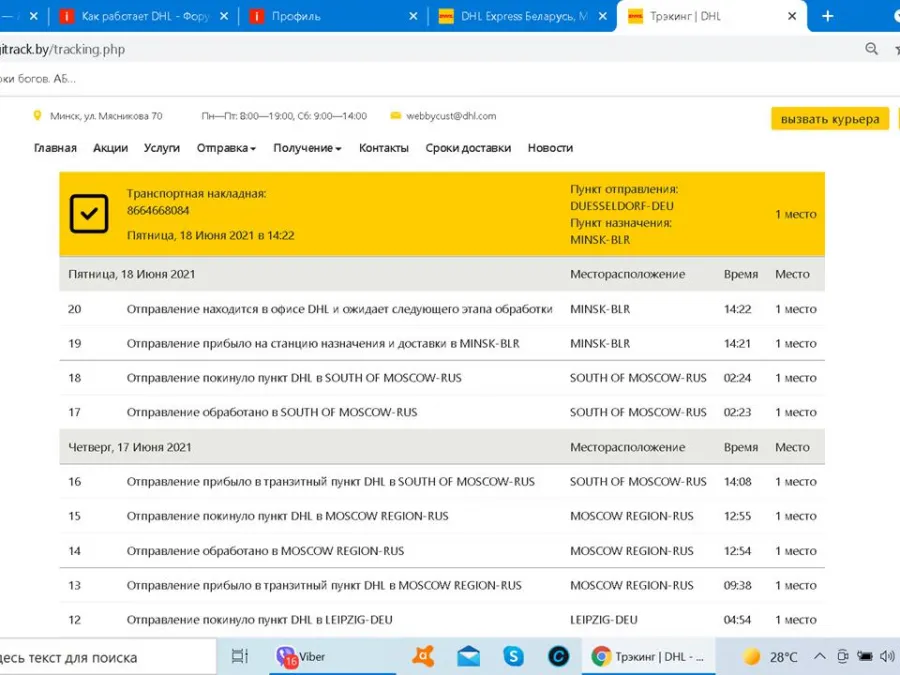Click the time 04:54 in LEIPZIG row
This screenshot has width=900, height=675.
coord(737,620)
